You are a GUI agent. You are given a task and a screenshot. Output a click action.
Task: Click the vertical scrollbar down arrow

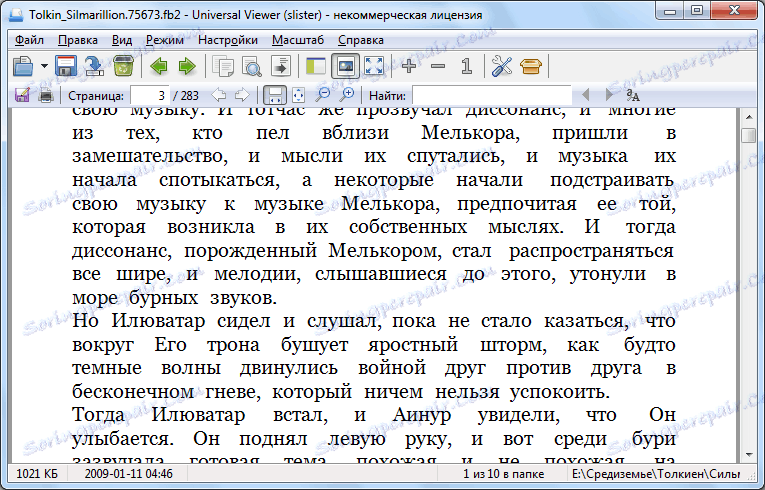[x=749, y=455]
